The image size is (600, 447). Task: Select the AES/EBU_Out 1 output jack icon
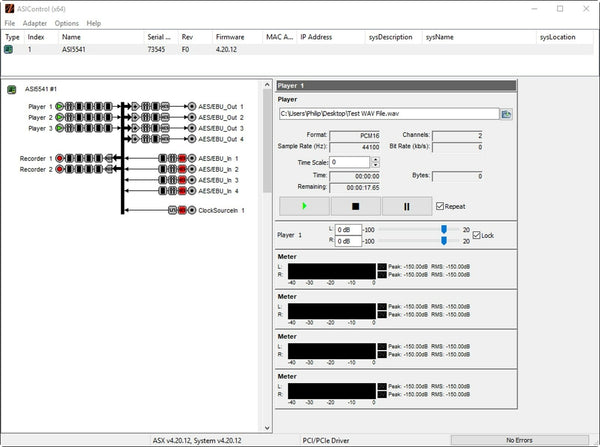tap(190, 105)
